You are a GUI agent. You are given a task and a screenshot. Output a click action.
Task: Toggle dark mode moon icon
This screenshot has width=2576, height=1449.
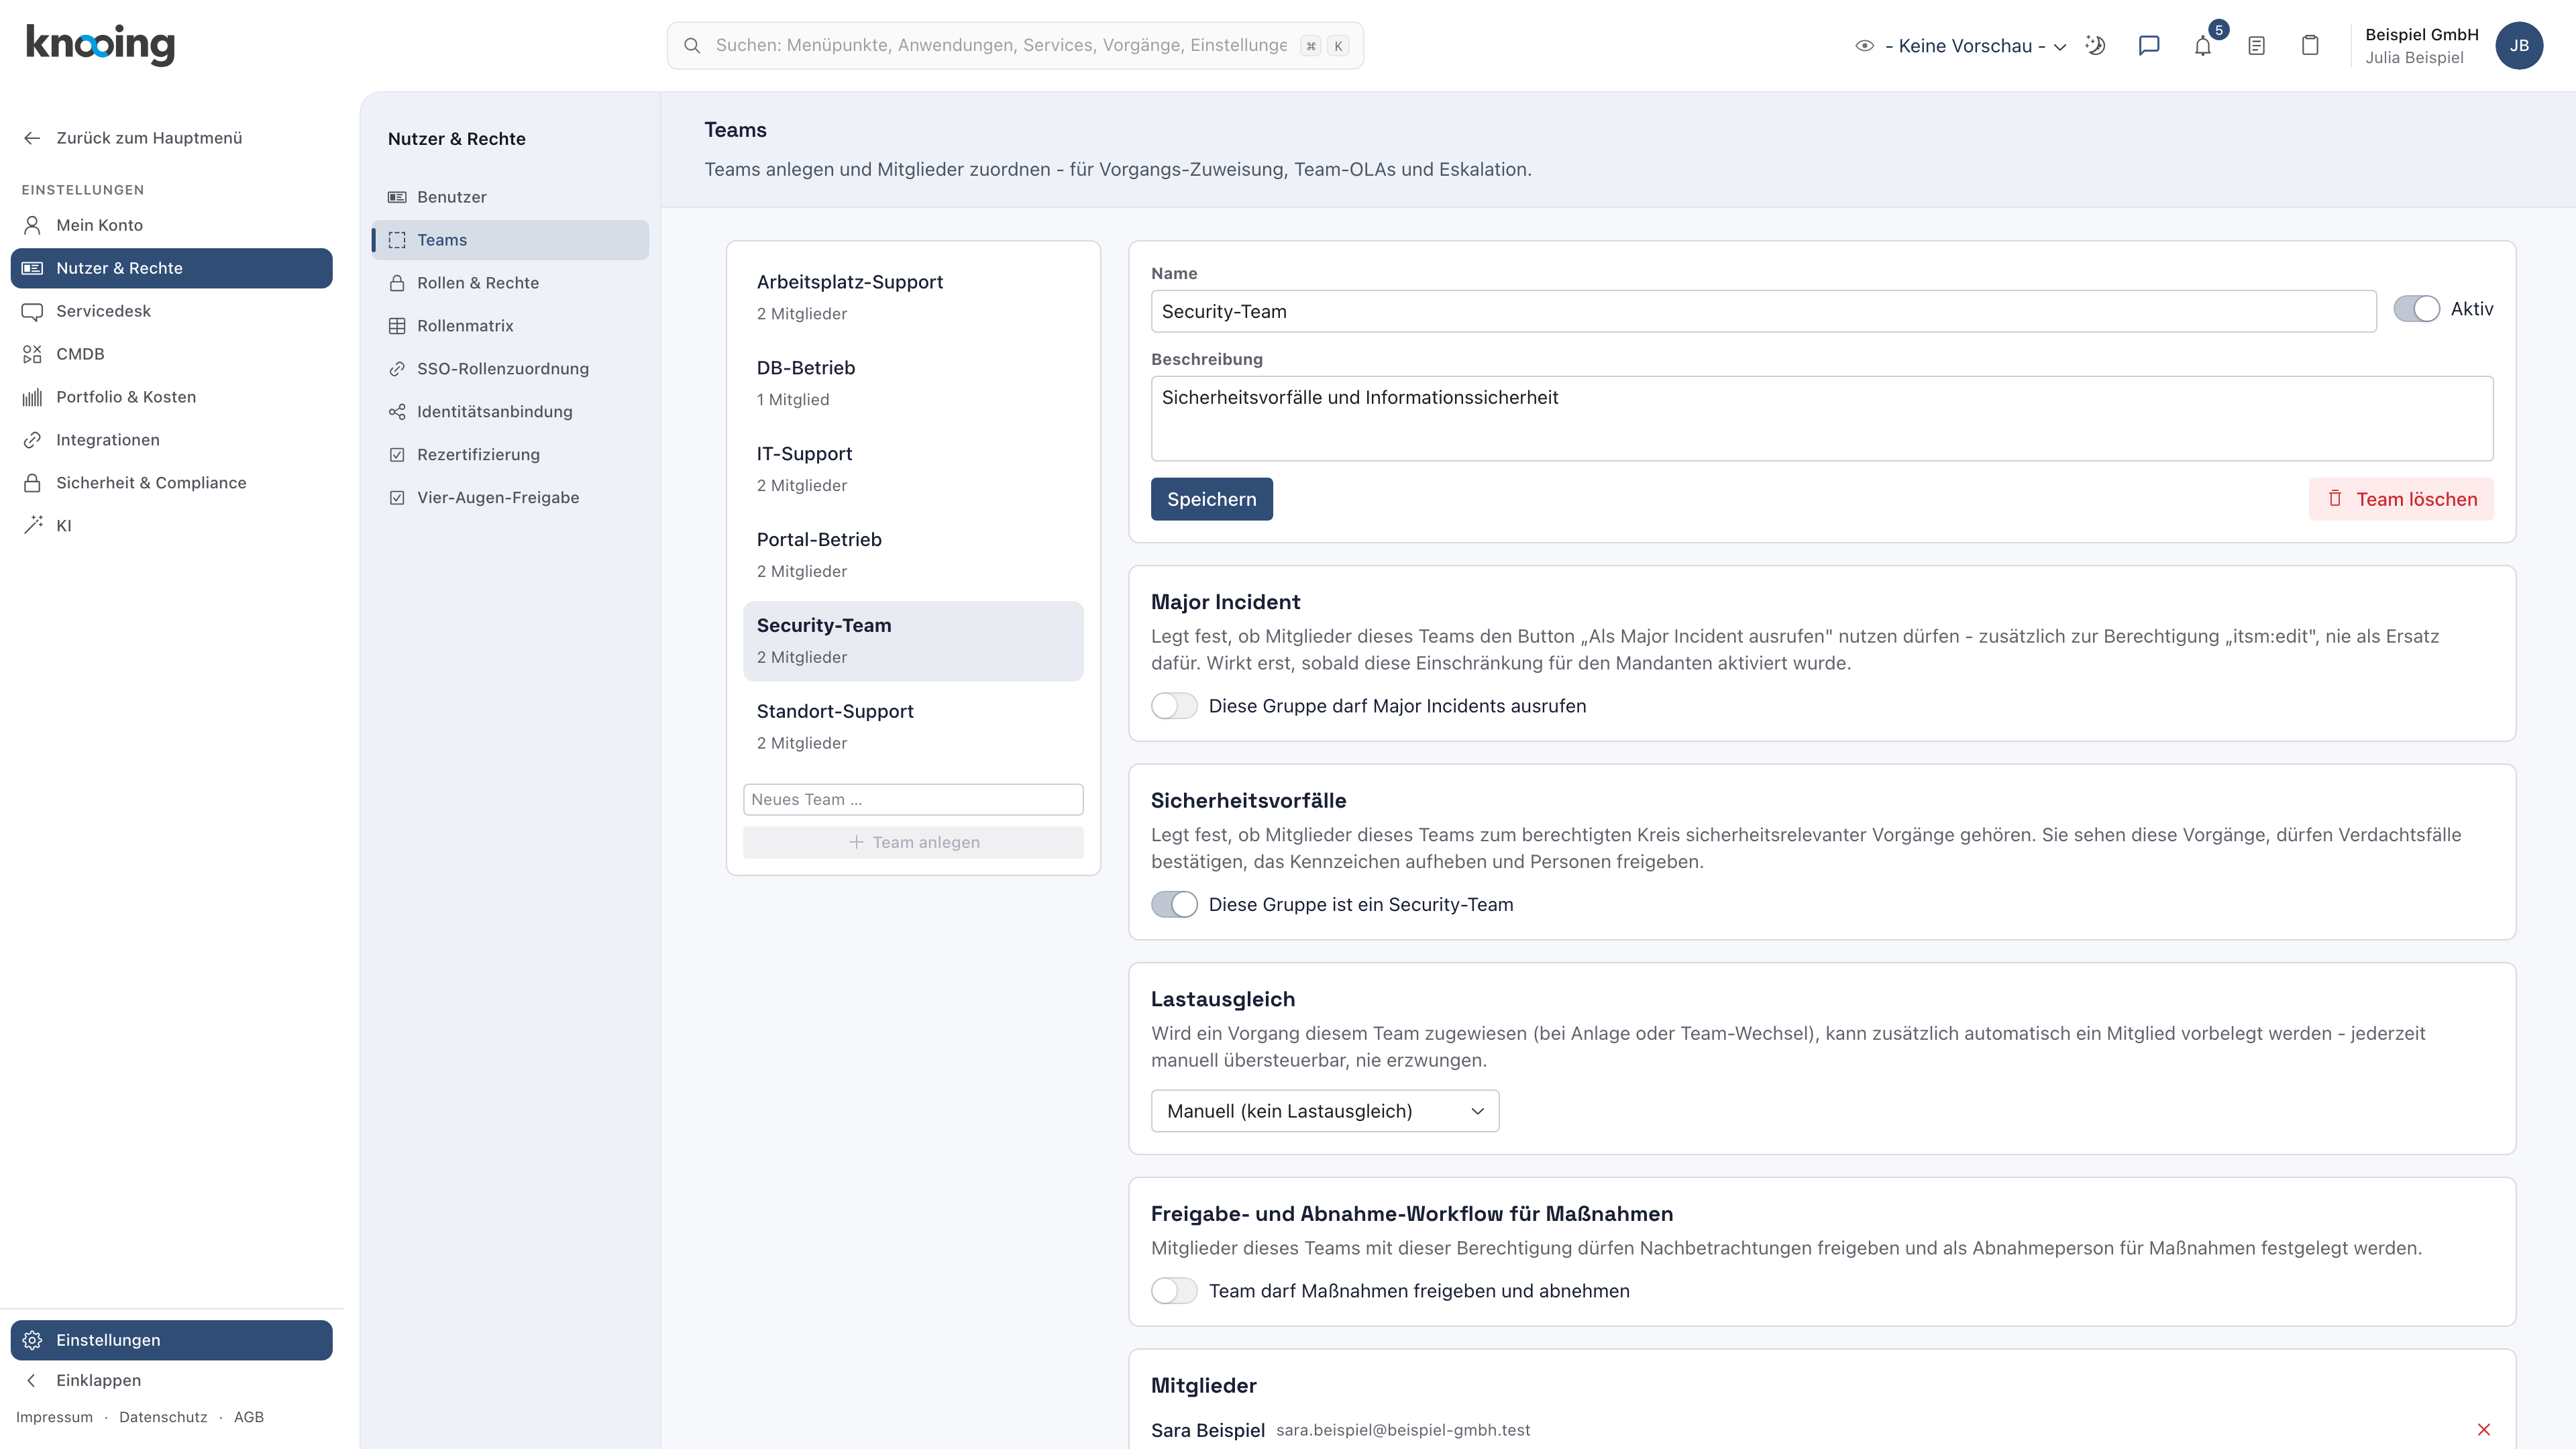pos(2095,45)
